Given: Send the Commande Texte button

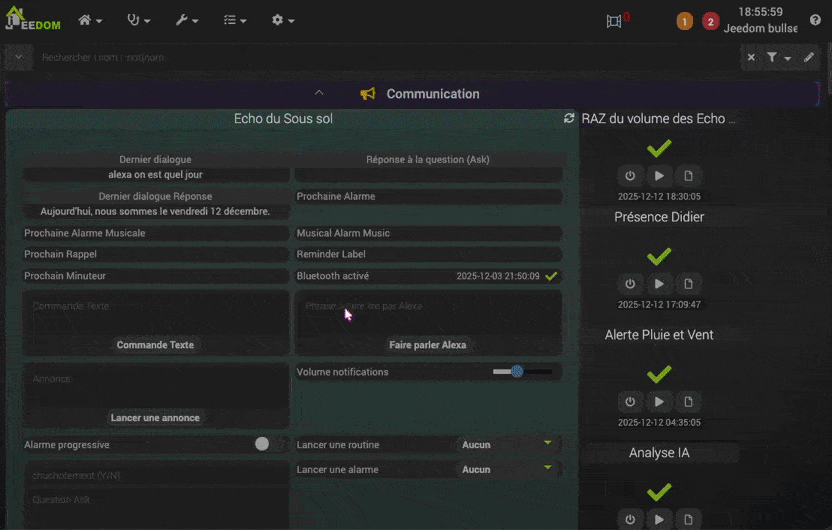Looking at the screenshot, I should pyautogui.click(x=155, y=345).
